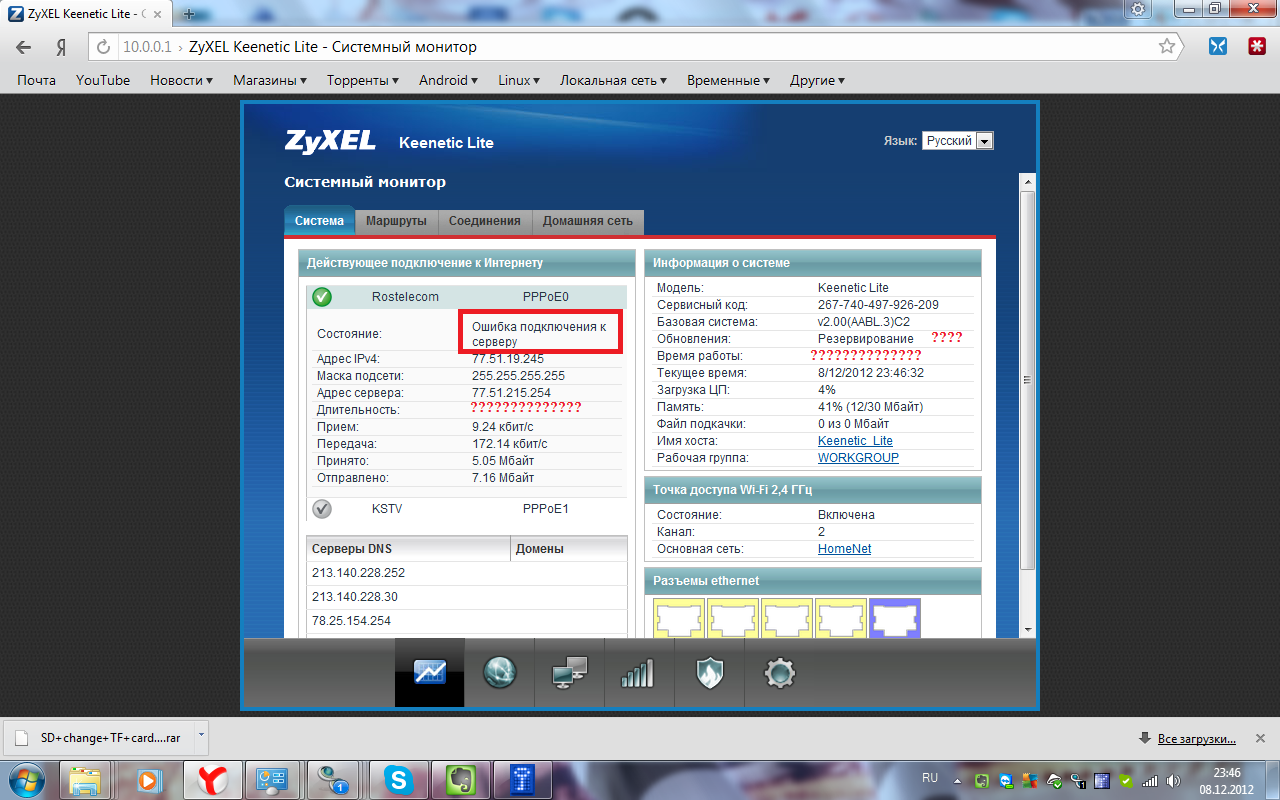Image resolution: width=1280 pixels, height=800 pixels.
Task: Open a new browser tab
Action: [190, 15]
